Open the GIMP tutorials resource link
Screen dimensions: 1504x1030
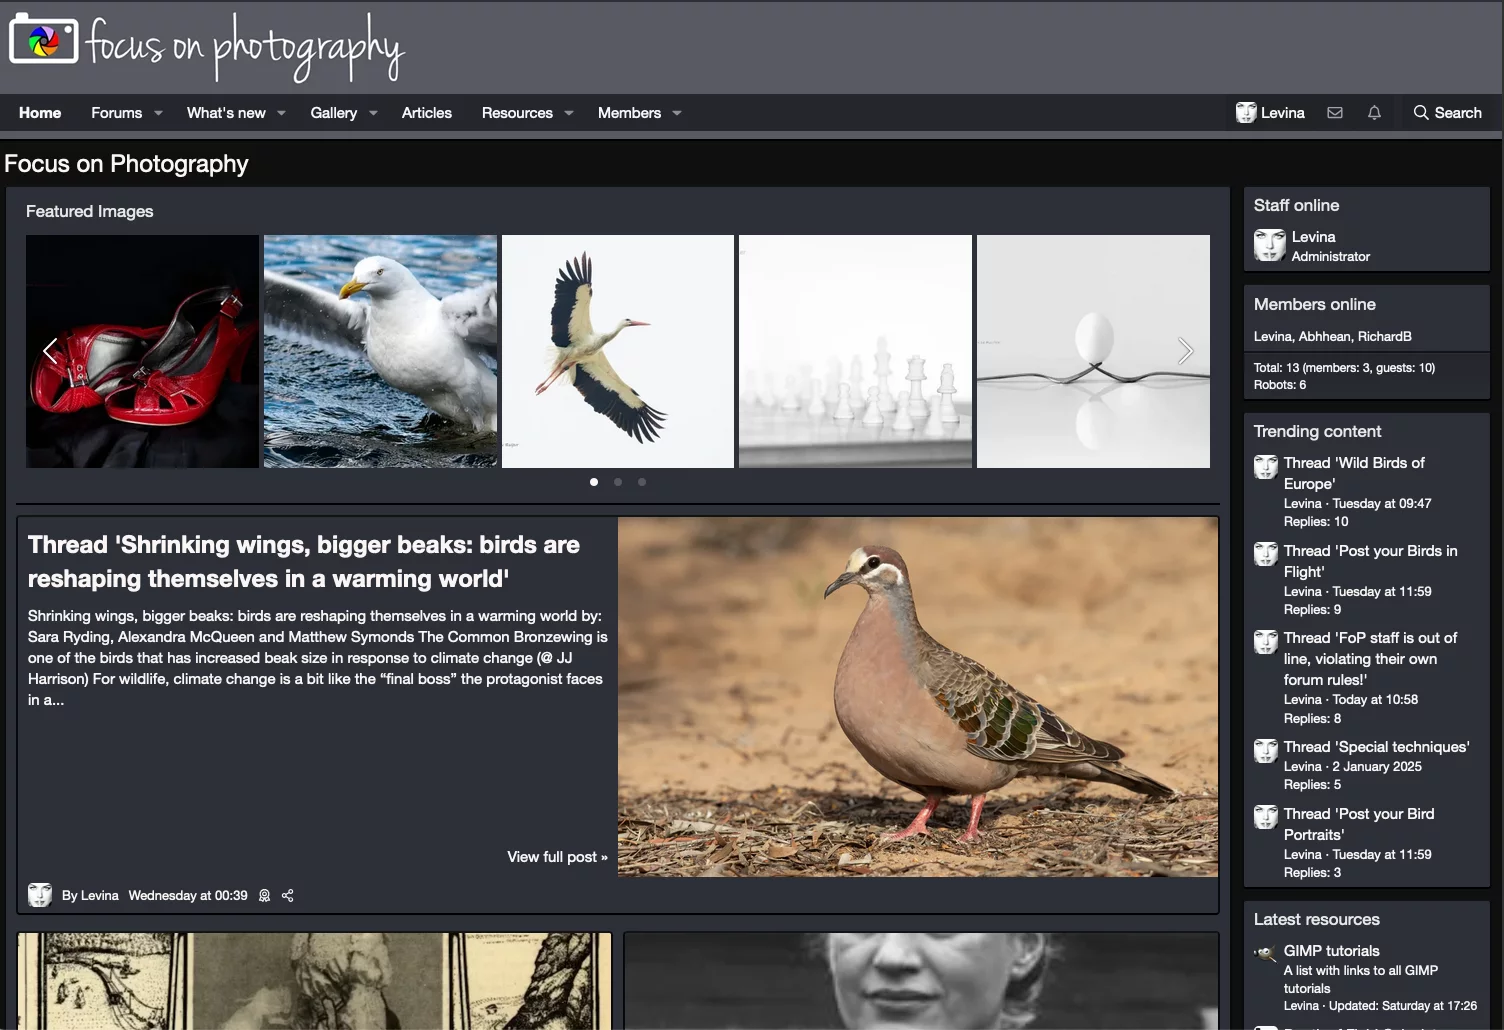(x=1332, y=951)
